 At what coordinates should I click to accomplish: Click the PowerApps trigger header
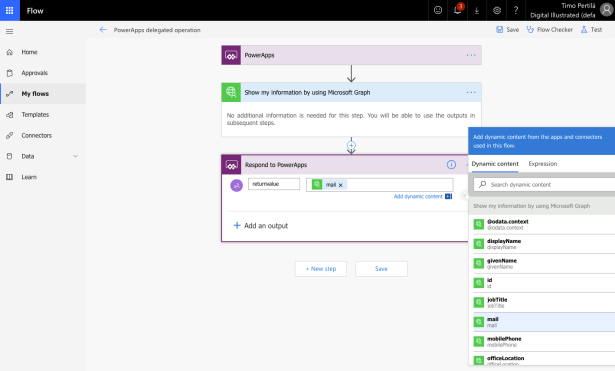pos(351,55)
